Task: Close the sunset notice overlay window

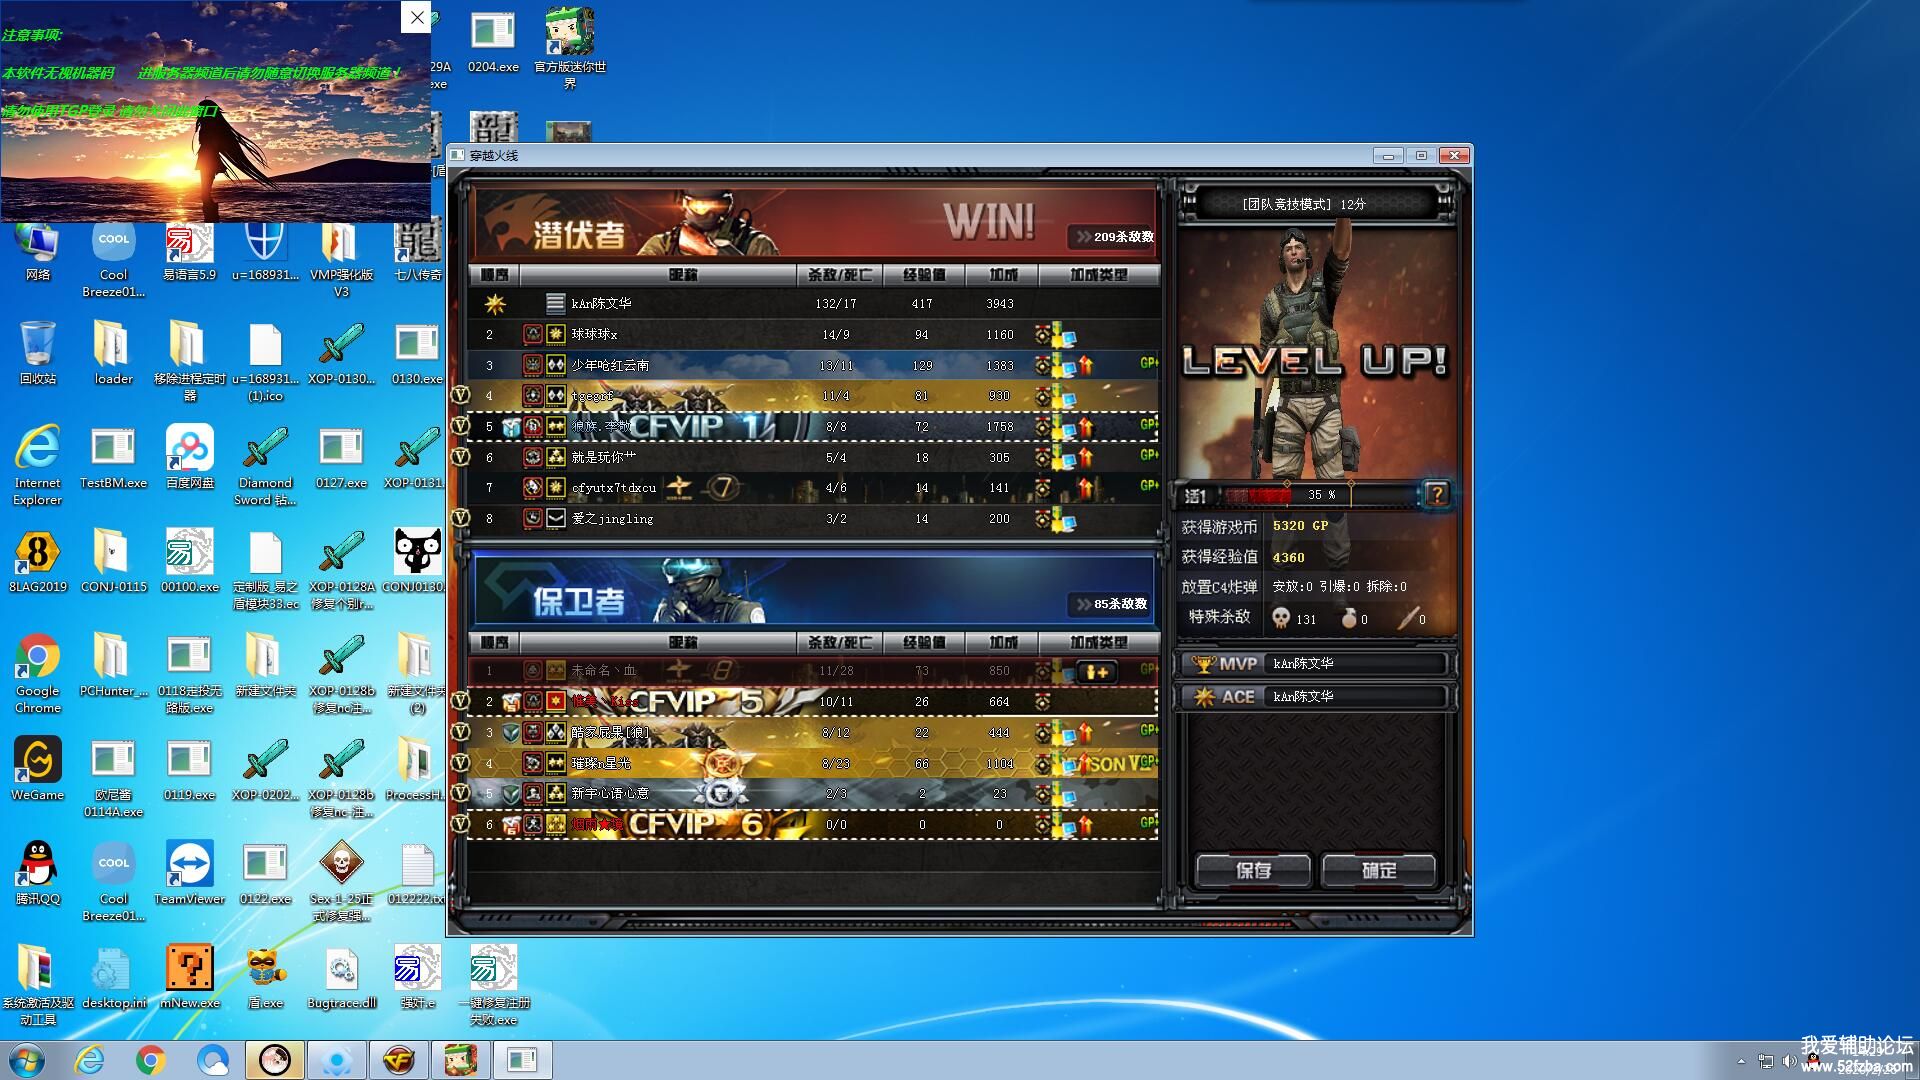Action: [x=416, y=17]
